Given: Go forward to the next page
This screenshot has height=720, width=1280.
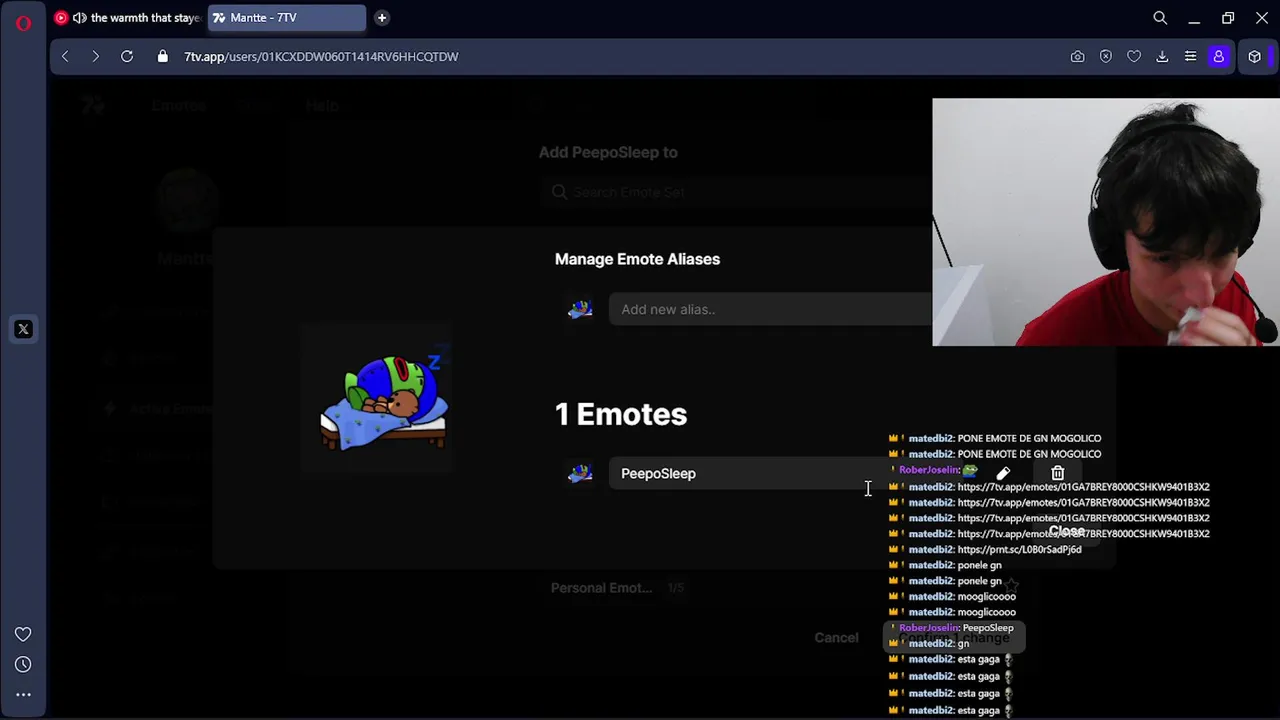Looking at the screenshot, I should pyautogui.click(x=95, y=57).
